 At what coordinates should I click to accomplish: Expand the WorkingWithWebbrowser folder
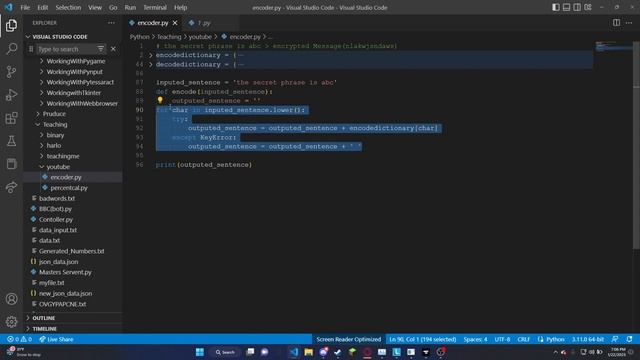[82, 103]
